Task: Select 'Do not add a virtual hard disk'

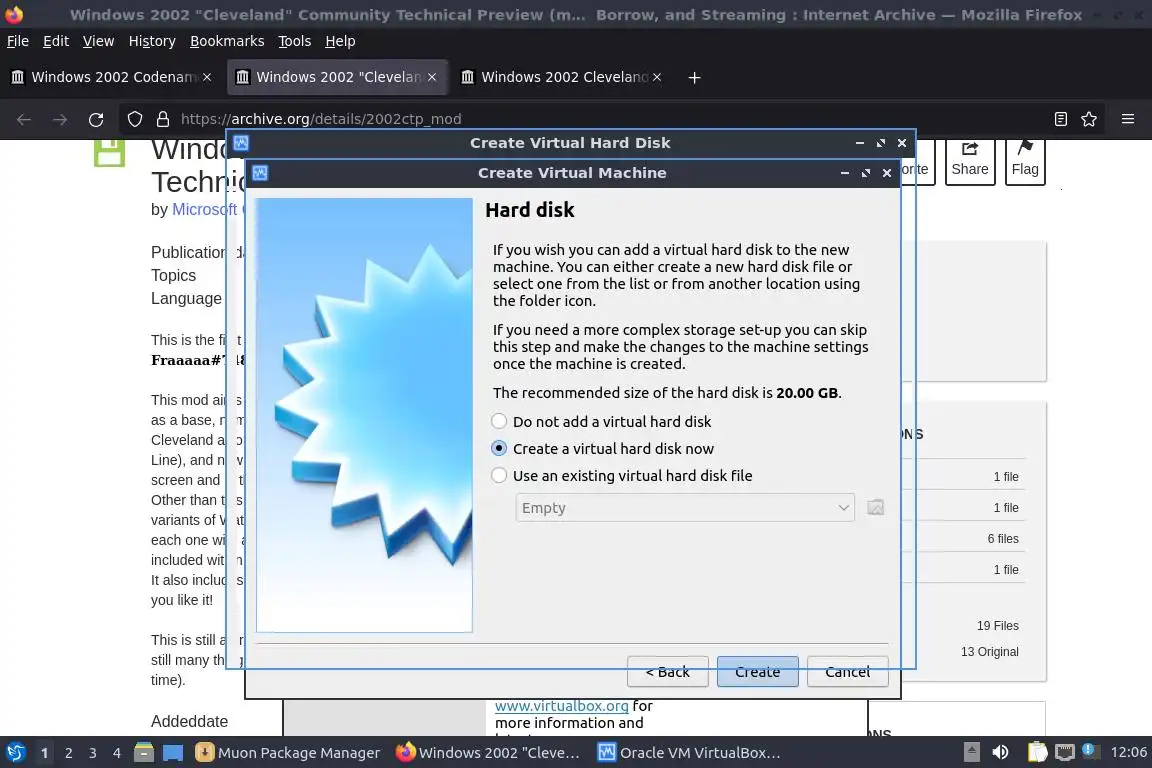Action: click(601, 422)
